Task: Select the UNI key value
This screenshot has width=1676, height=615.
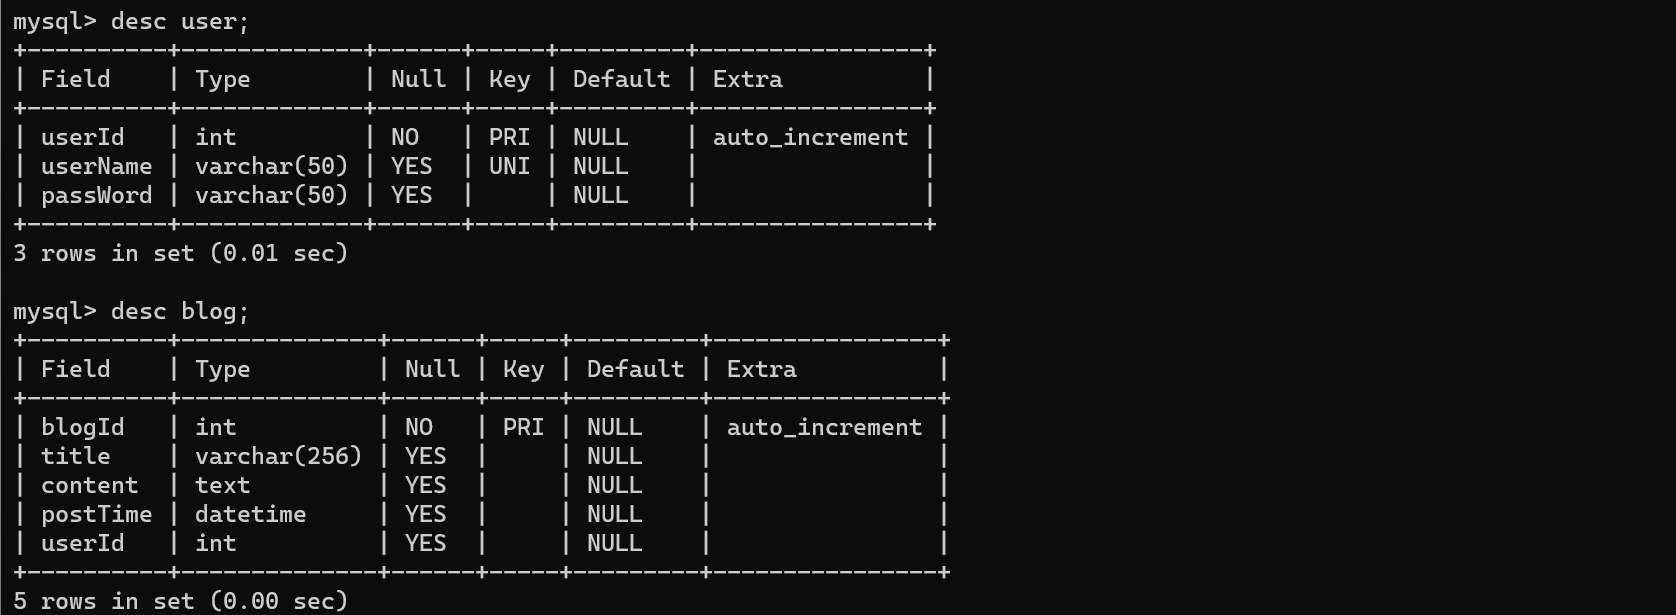Action: [x=509, y=166]
